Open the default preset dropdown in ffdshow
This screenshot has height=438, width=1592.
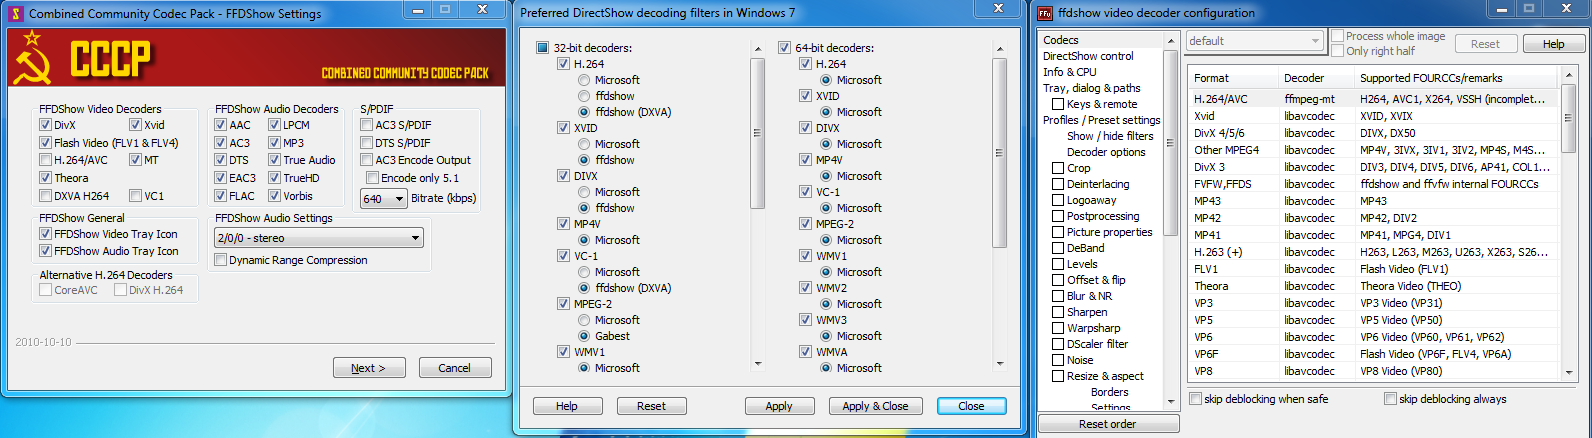point(1256,41)
